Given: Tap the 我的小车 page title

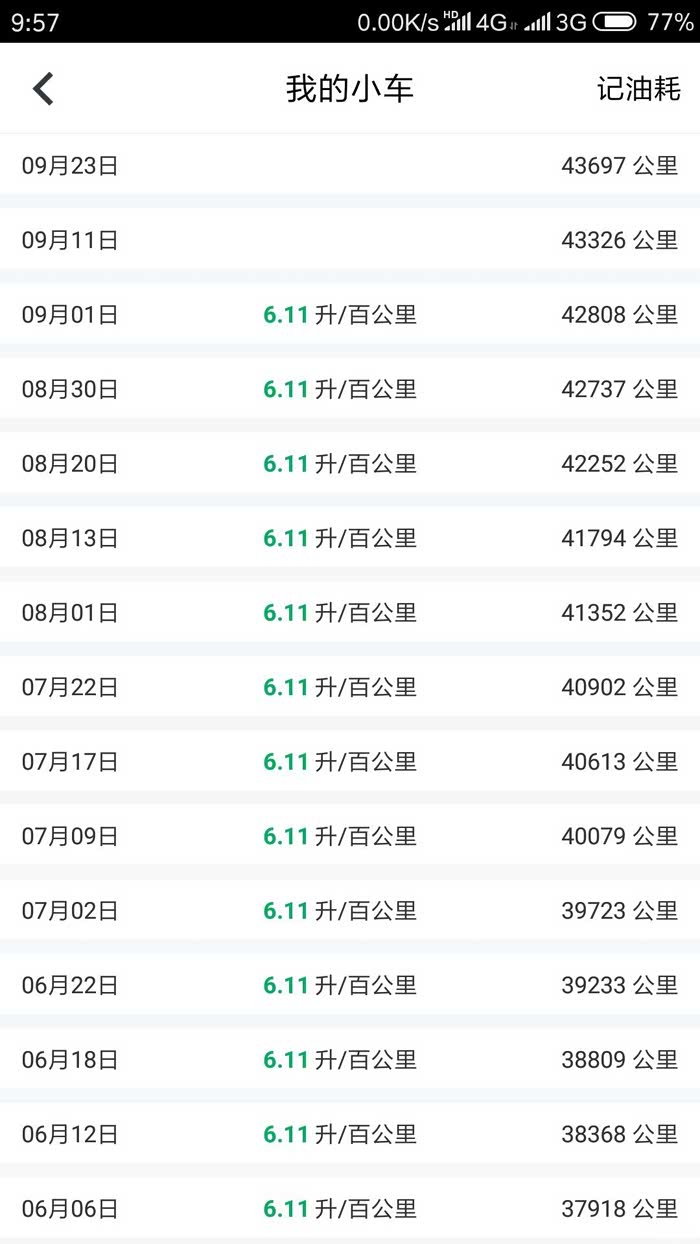Looking at the screenshot, I should click(350, 88).
